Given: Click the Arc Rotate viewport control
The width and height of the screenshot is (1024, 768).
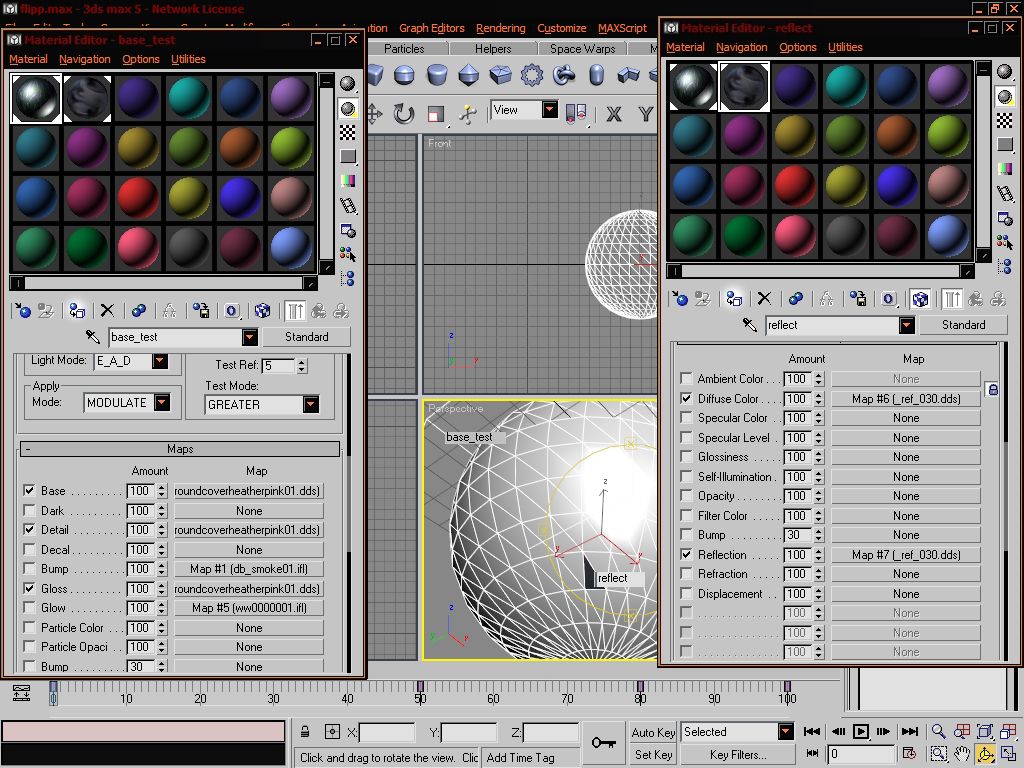Looking at the screenshot, I should [985, 754].
